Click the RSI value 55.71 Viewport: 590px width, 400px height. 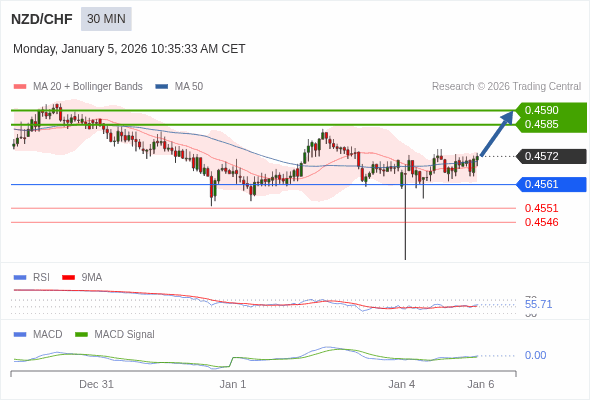538,304
